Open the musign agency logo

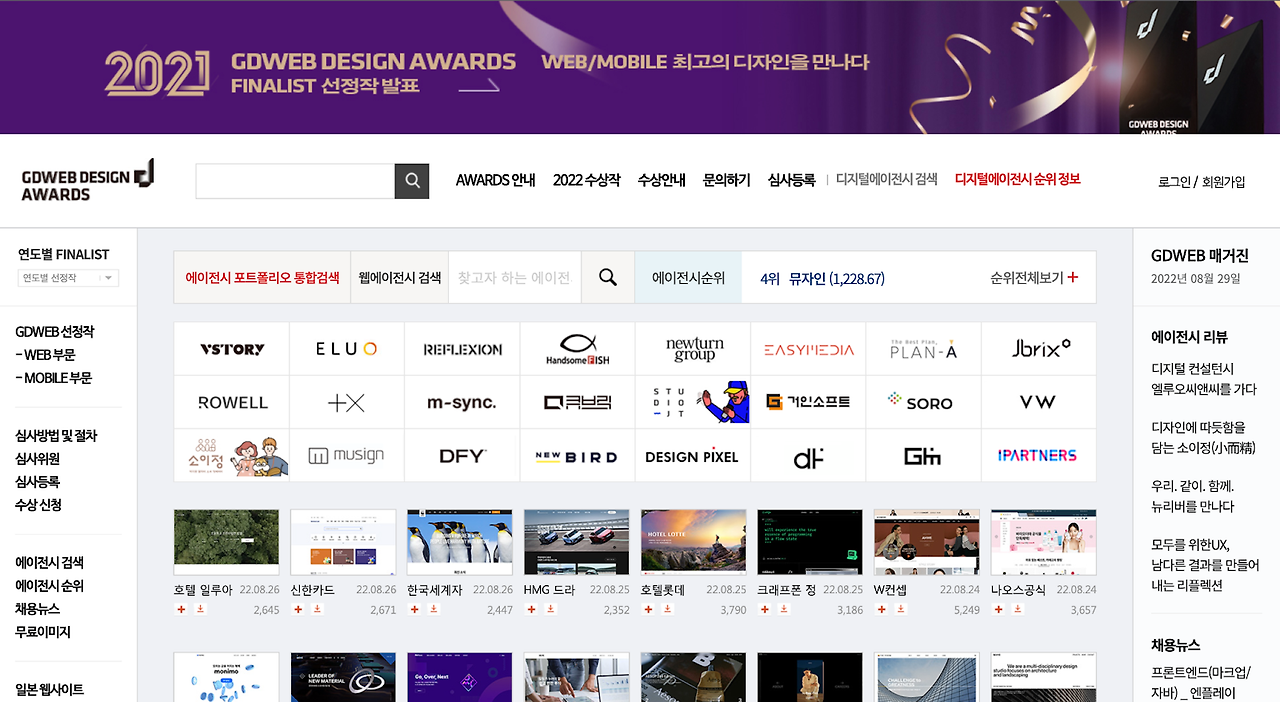click(347, 456)
